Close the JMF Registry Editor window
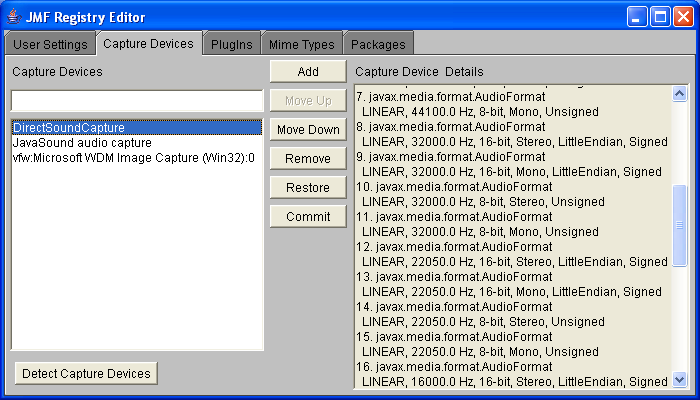 [x=683, y=17]
